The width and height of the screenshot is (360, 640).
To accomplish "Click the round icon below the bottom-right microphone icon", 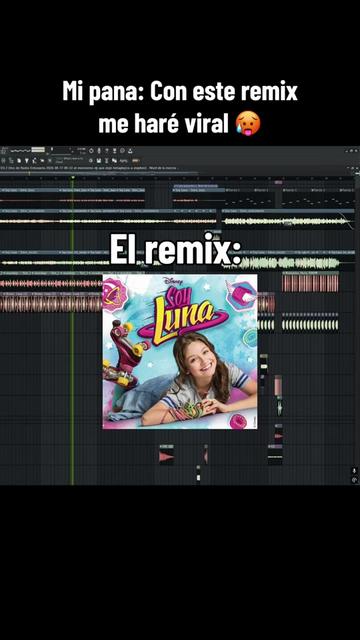I will [x=354, y=480].
